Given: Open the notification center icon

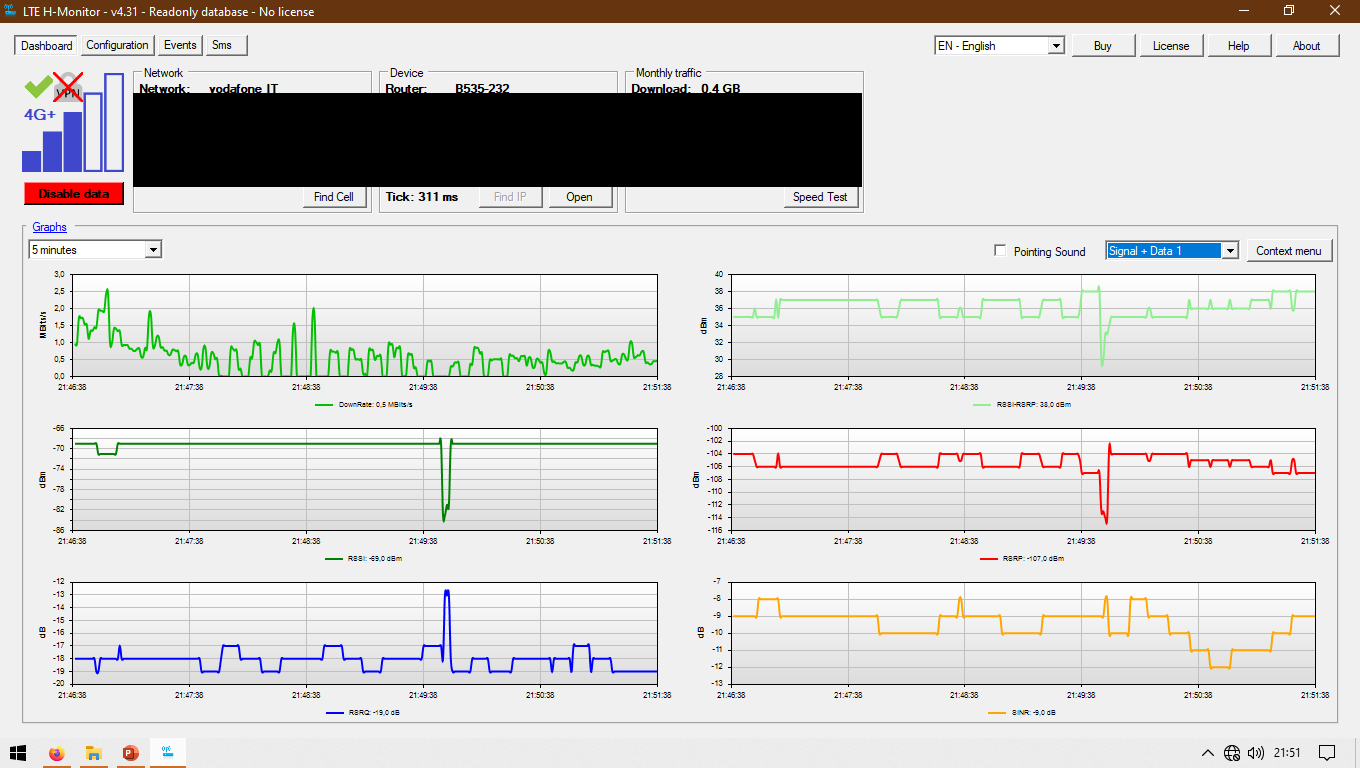Looking at the screenshot, I should point(1327,753).
